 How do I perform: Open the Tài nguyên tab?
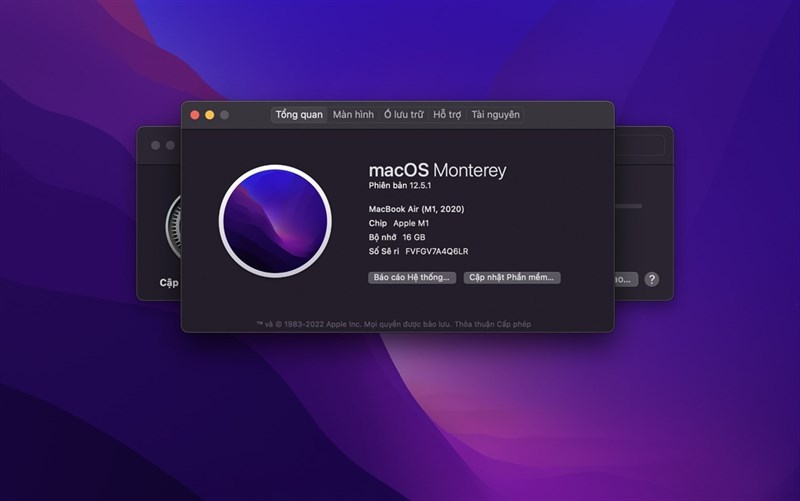[495, 115]
